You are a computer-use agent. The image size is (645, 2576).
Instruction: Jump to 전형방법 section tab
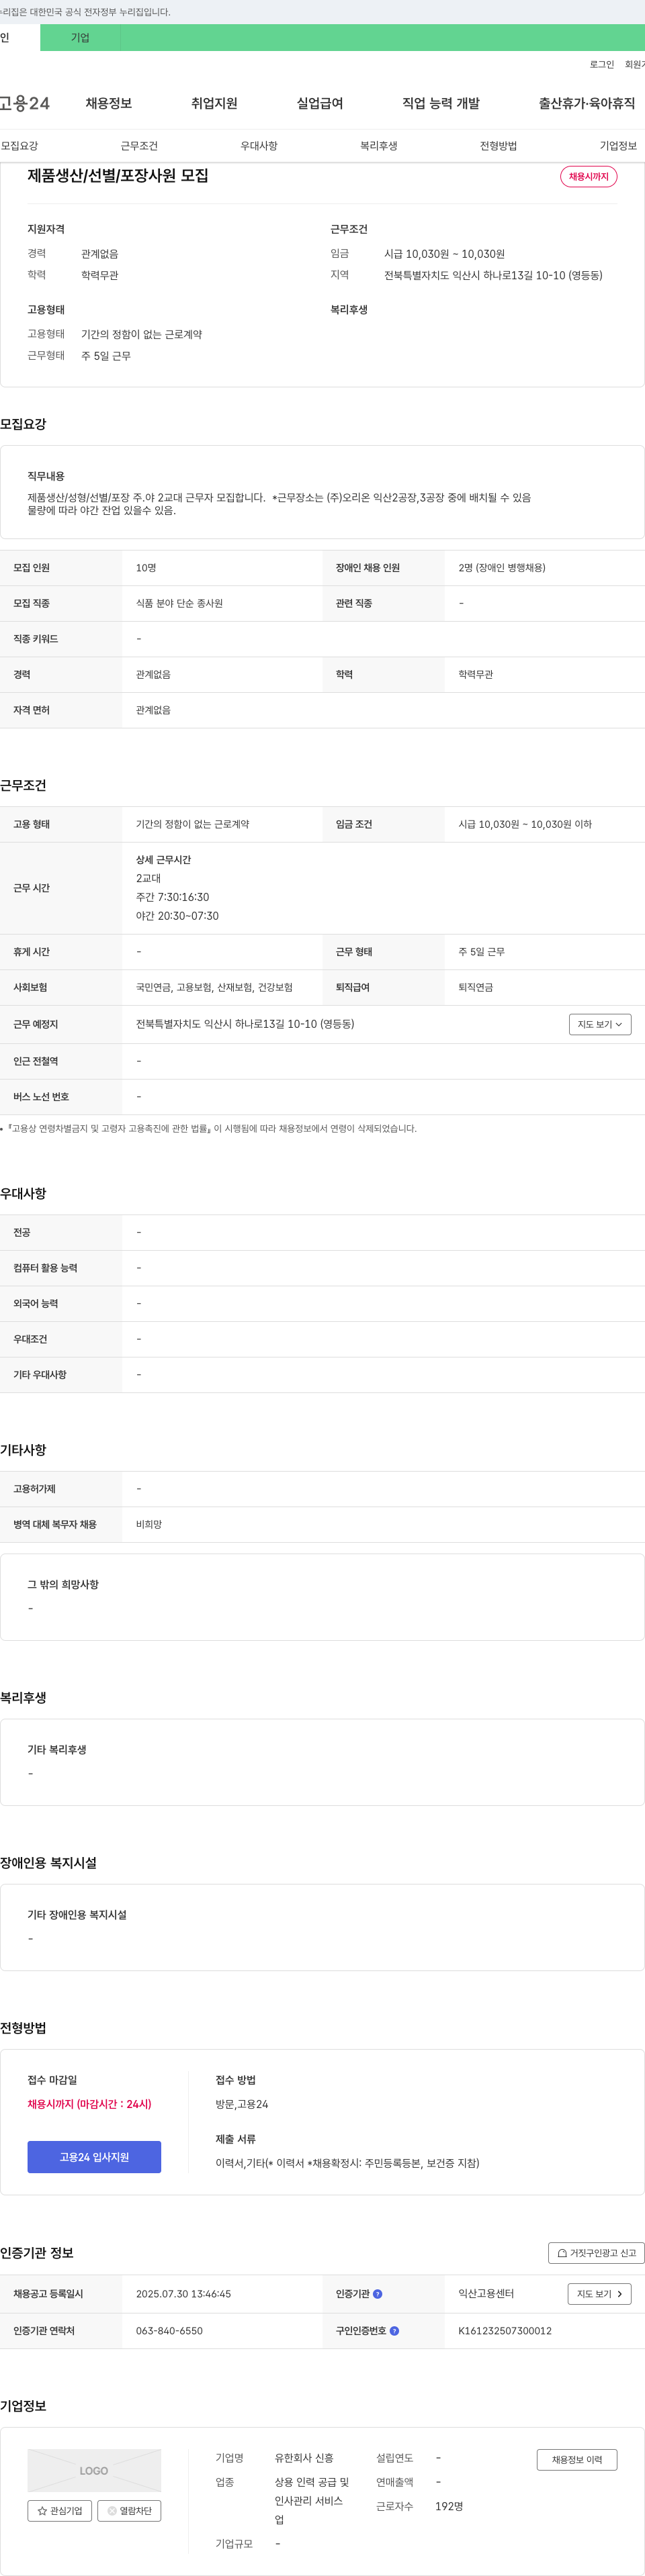pos(498,146)
